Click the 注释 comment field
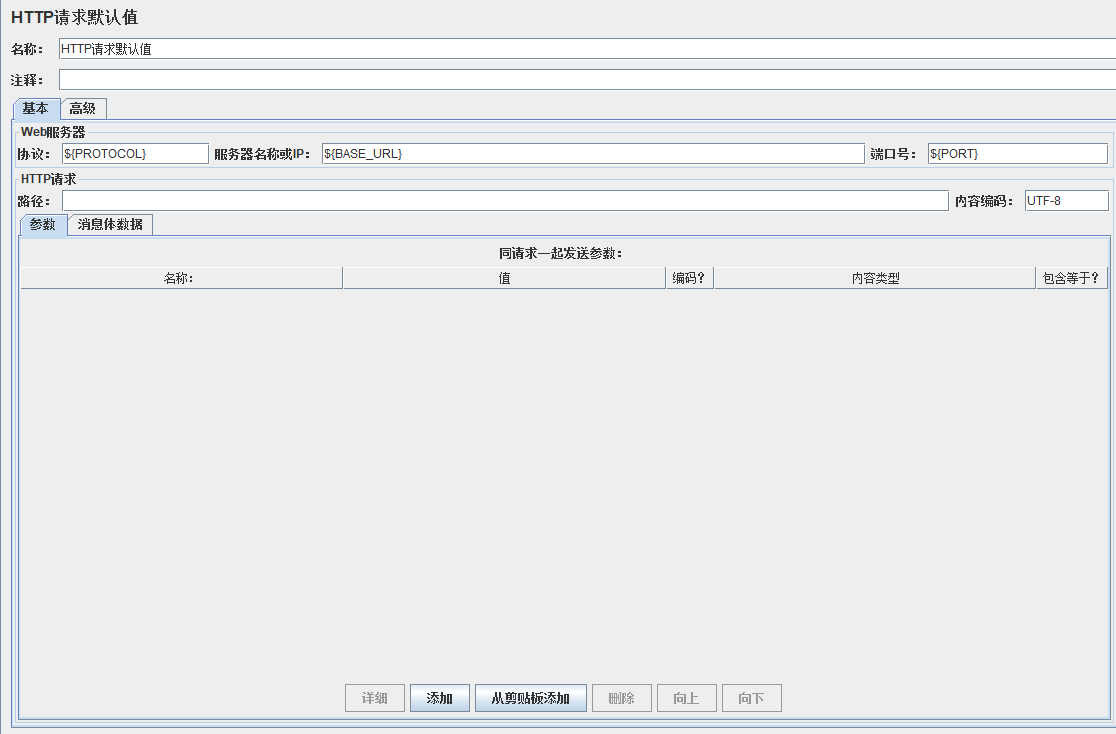This screenshot has width=1116, height=734. pyautogui.click(x=400, y=78)
